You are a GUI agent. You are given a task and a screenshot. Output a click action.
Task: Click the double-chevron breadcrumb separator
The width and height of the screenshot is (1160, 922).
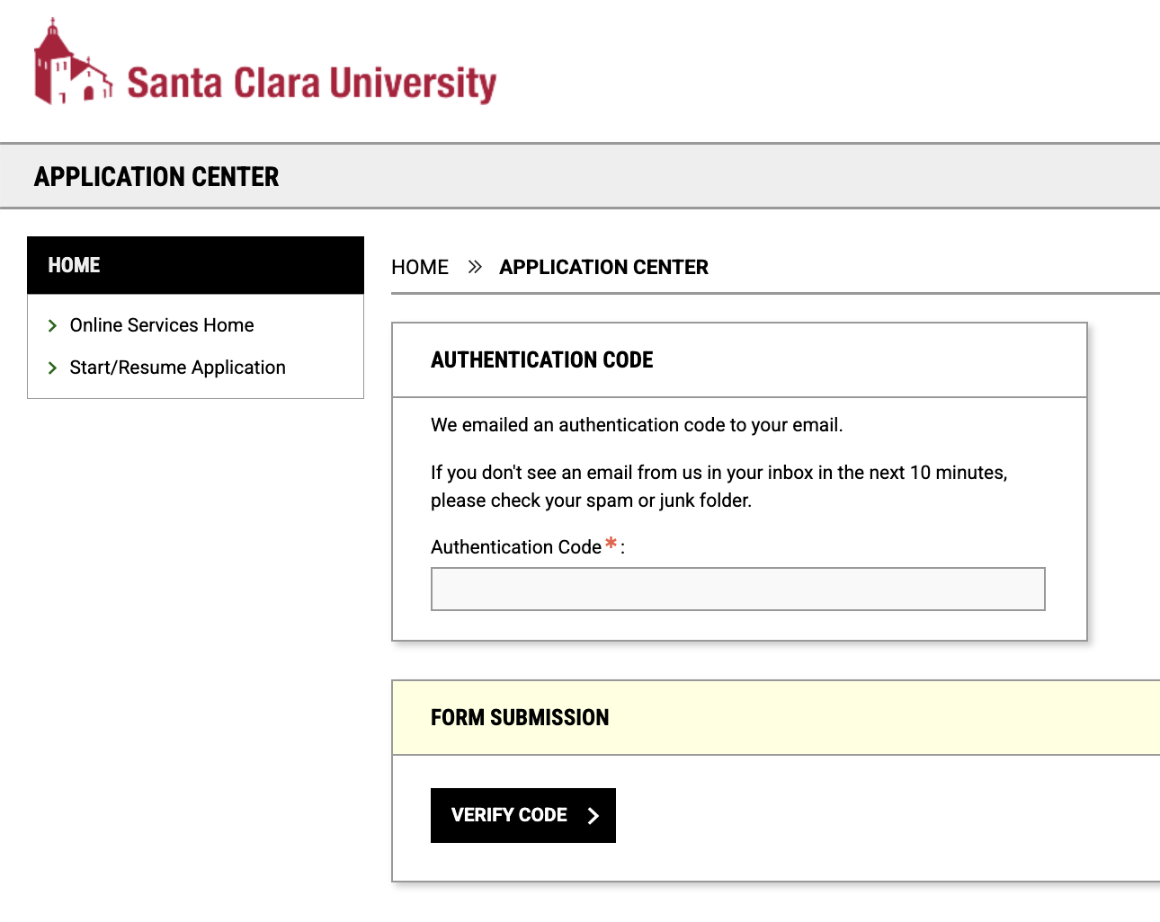pyautogui.click(x=472, y=266)
